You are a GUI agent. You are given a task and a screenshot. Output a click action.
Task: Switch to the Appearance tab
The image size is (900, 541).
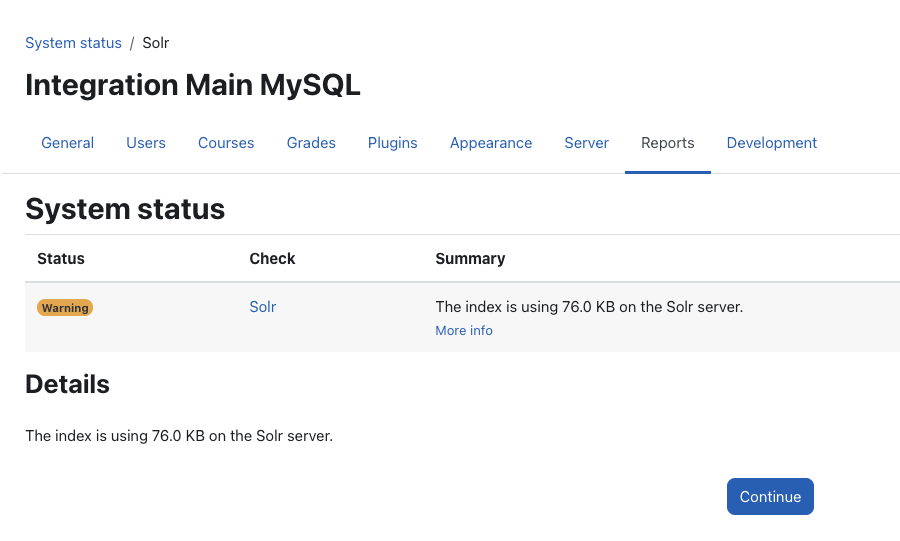pos(491,143)
